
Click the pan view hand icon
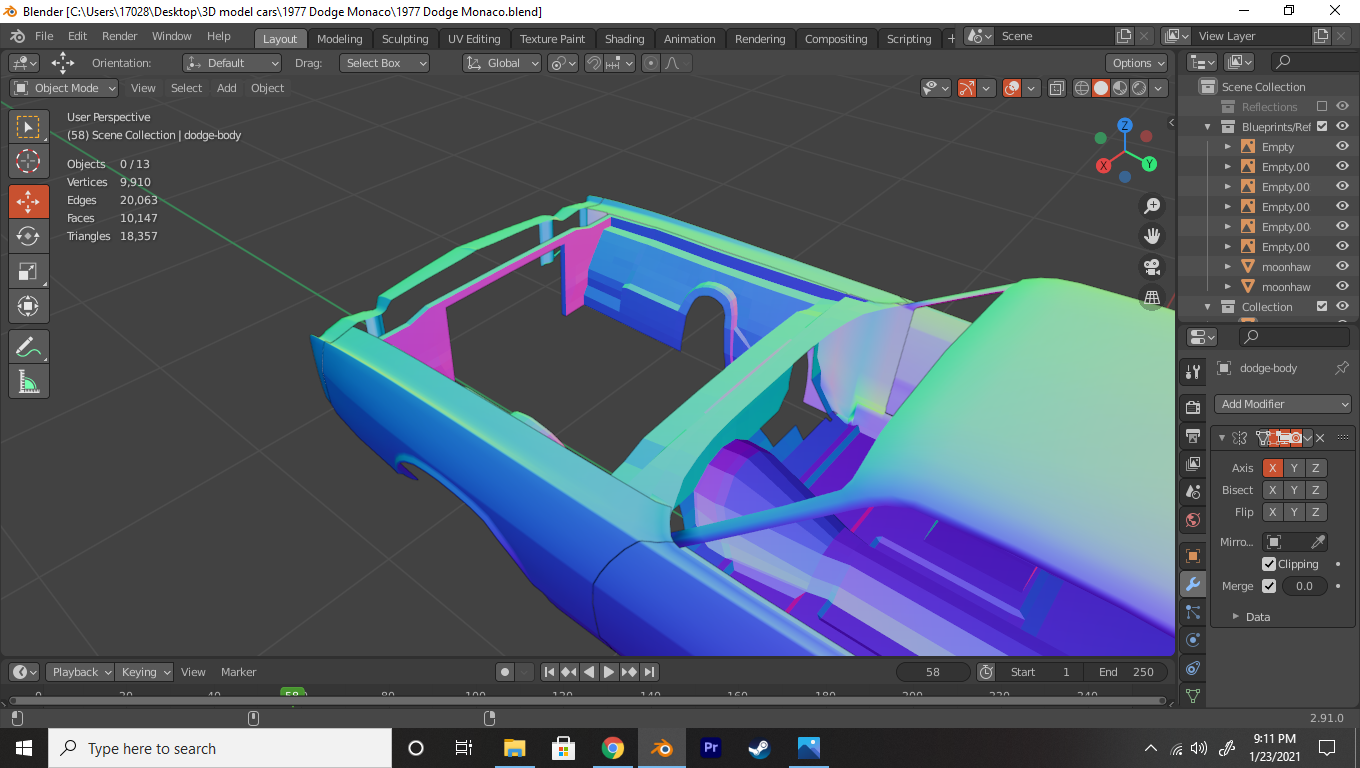tap(1152, 236)
